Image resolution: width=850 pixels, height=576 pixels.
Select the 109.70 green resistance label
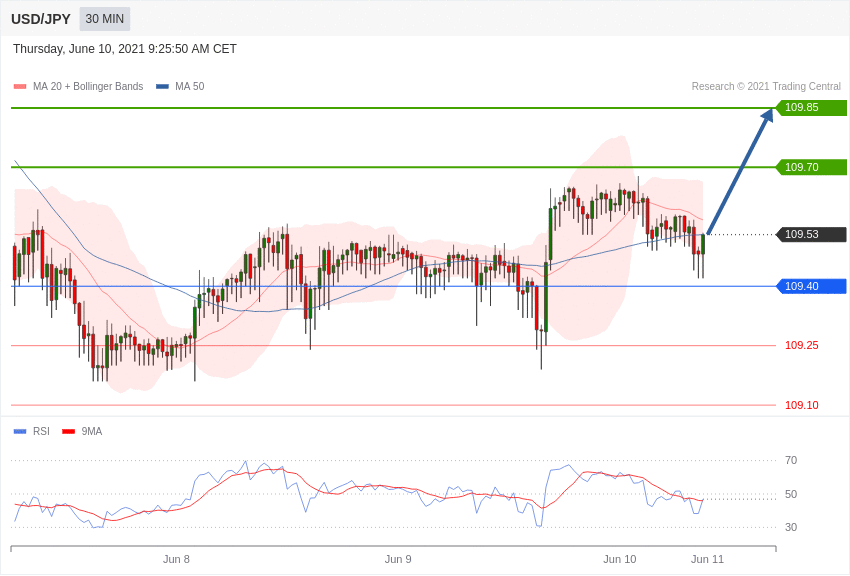click(x=812, y=167)
